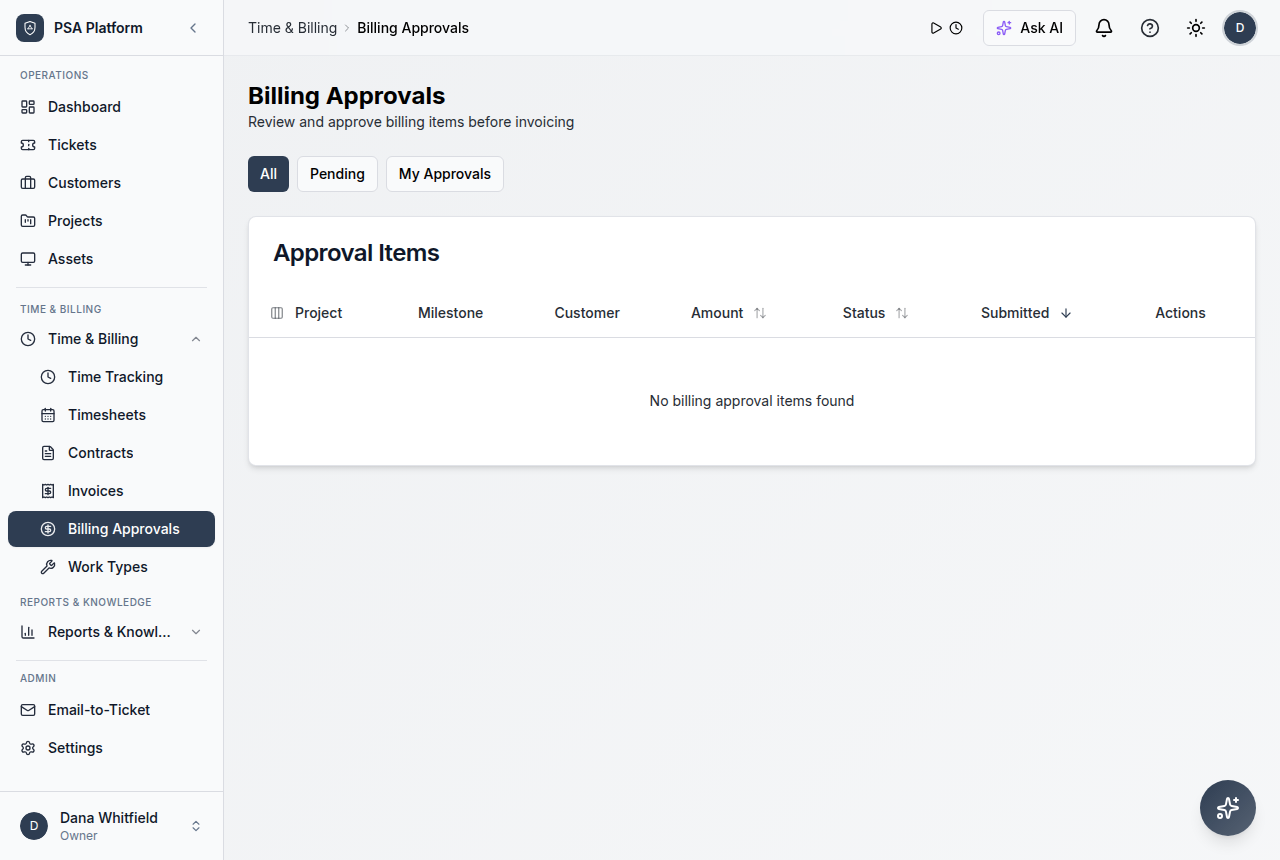
Task: Open the floating AI sparkle button
Action: (1228, 808)
